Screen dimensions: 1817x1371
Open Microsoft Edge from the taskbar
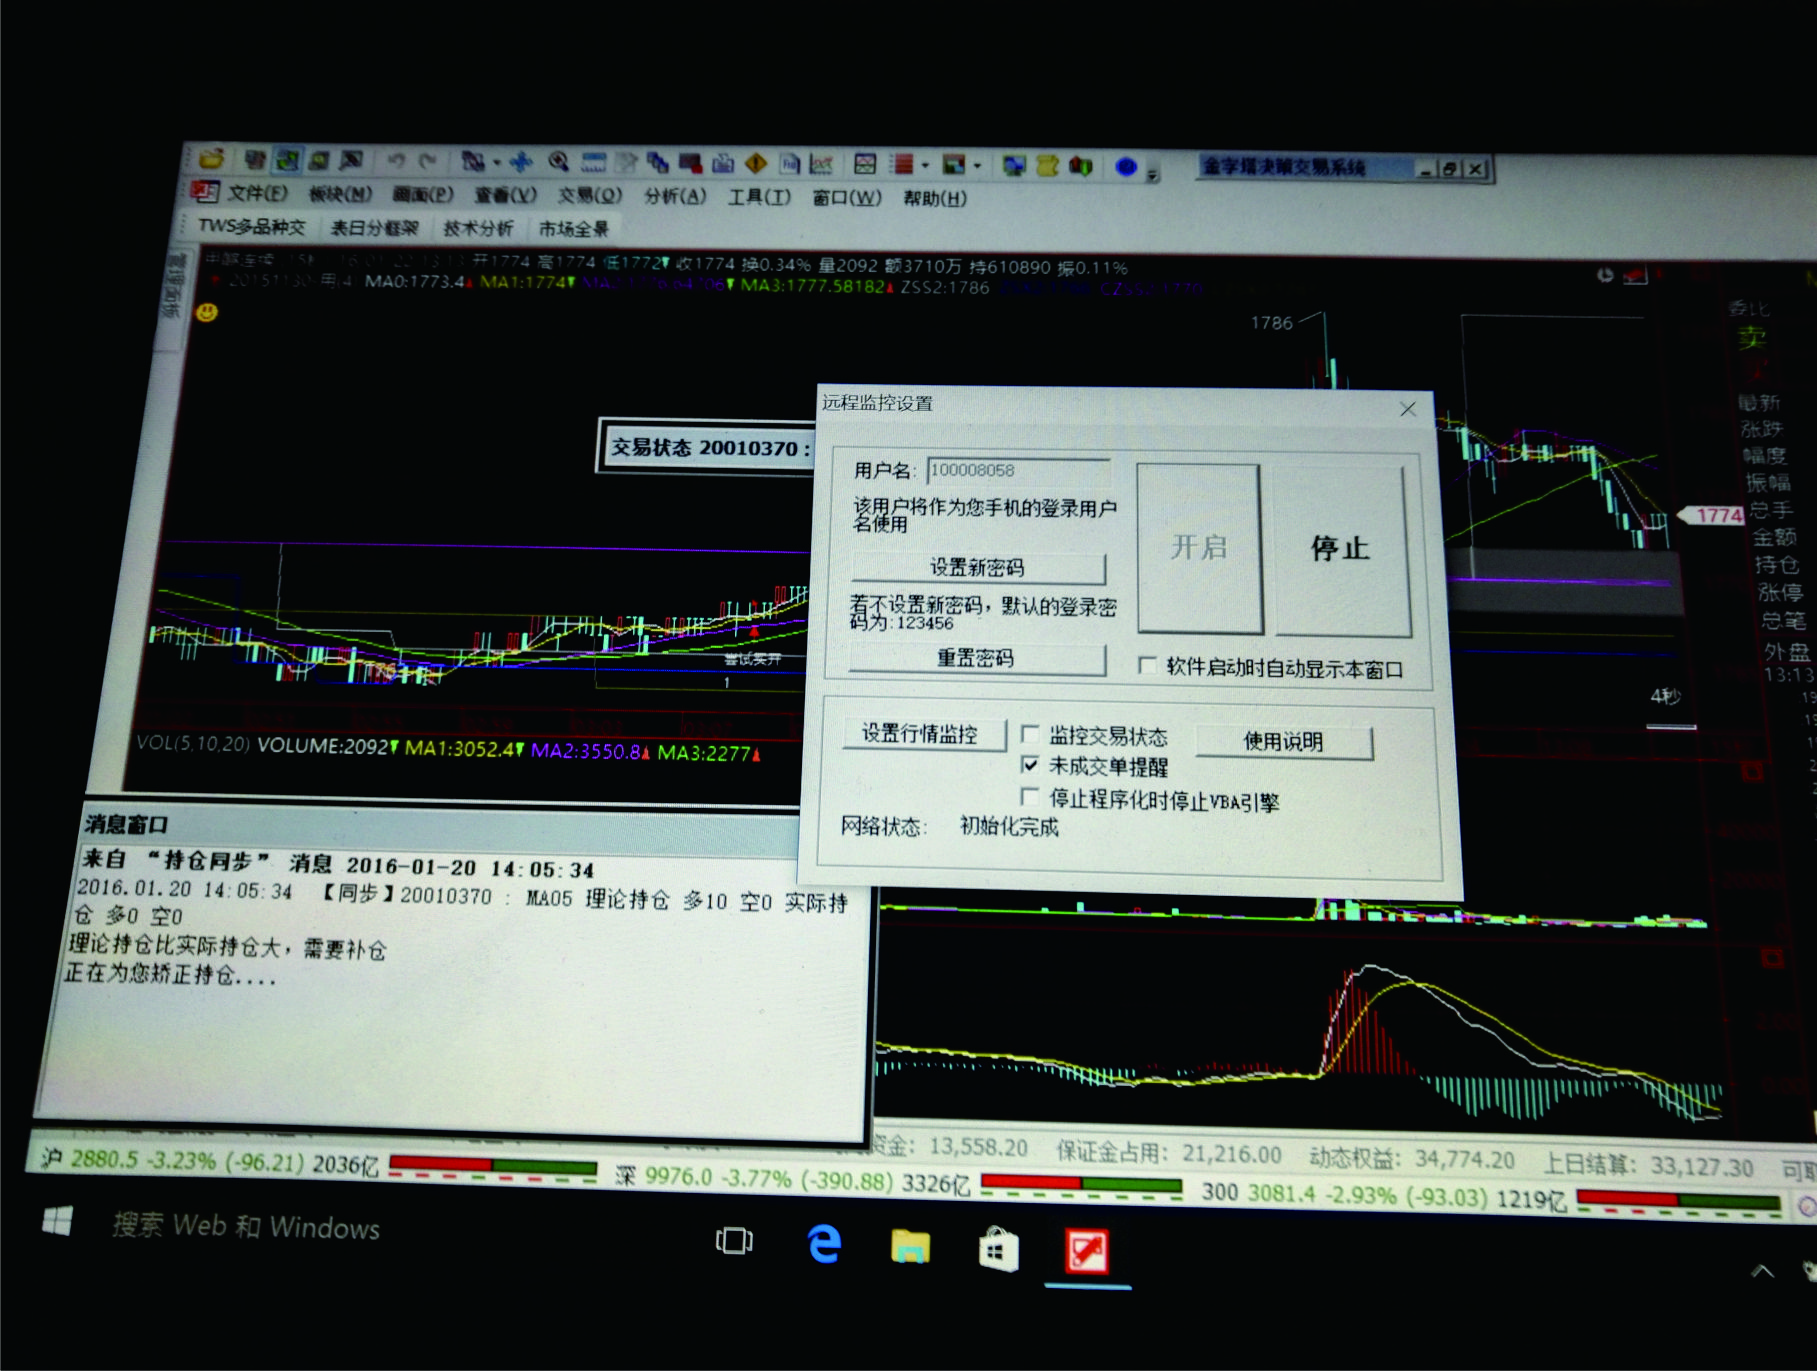(823, 1244)
